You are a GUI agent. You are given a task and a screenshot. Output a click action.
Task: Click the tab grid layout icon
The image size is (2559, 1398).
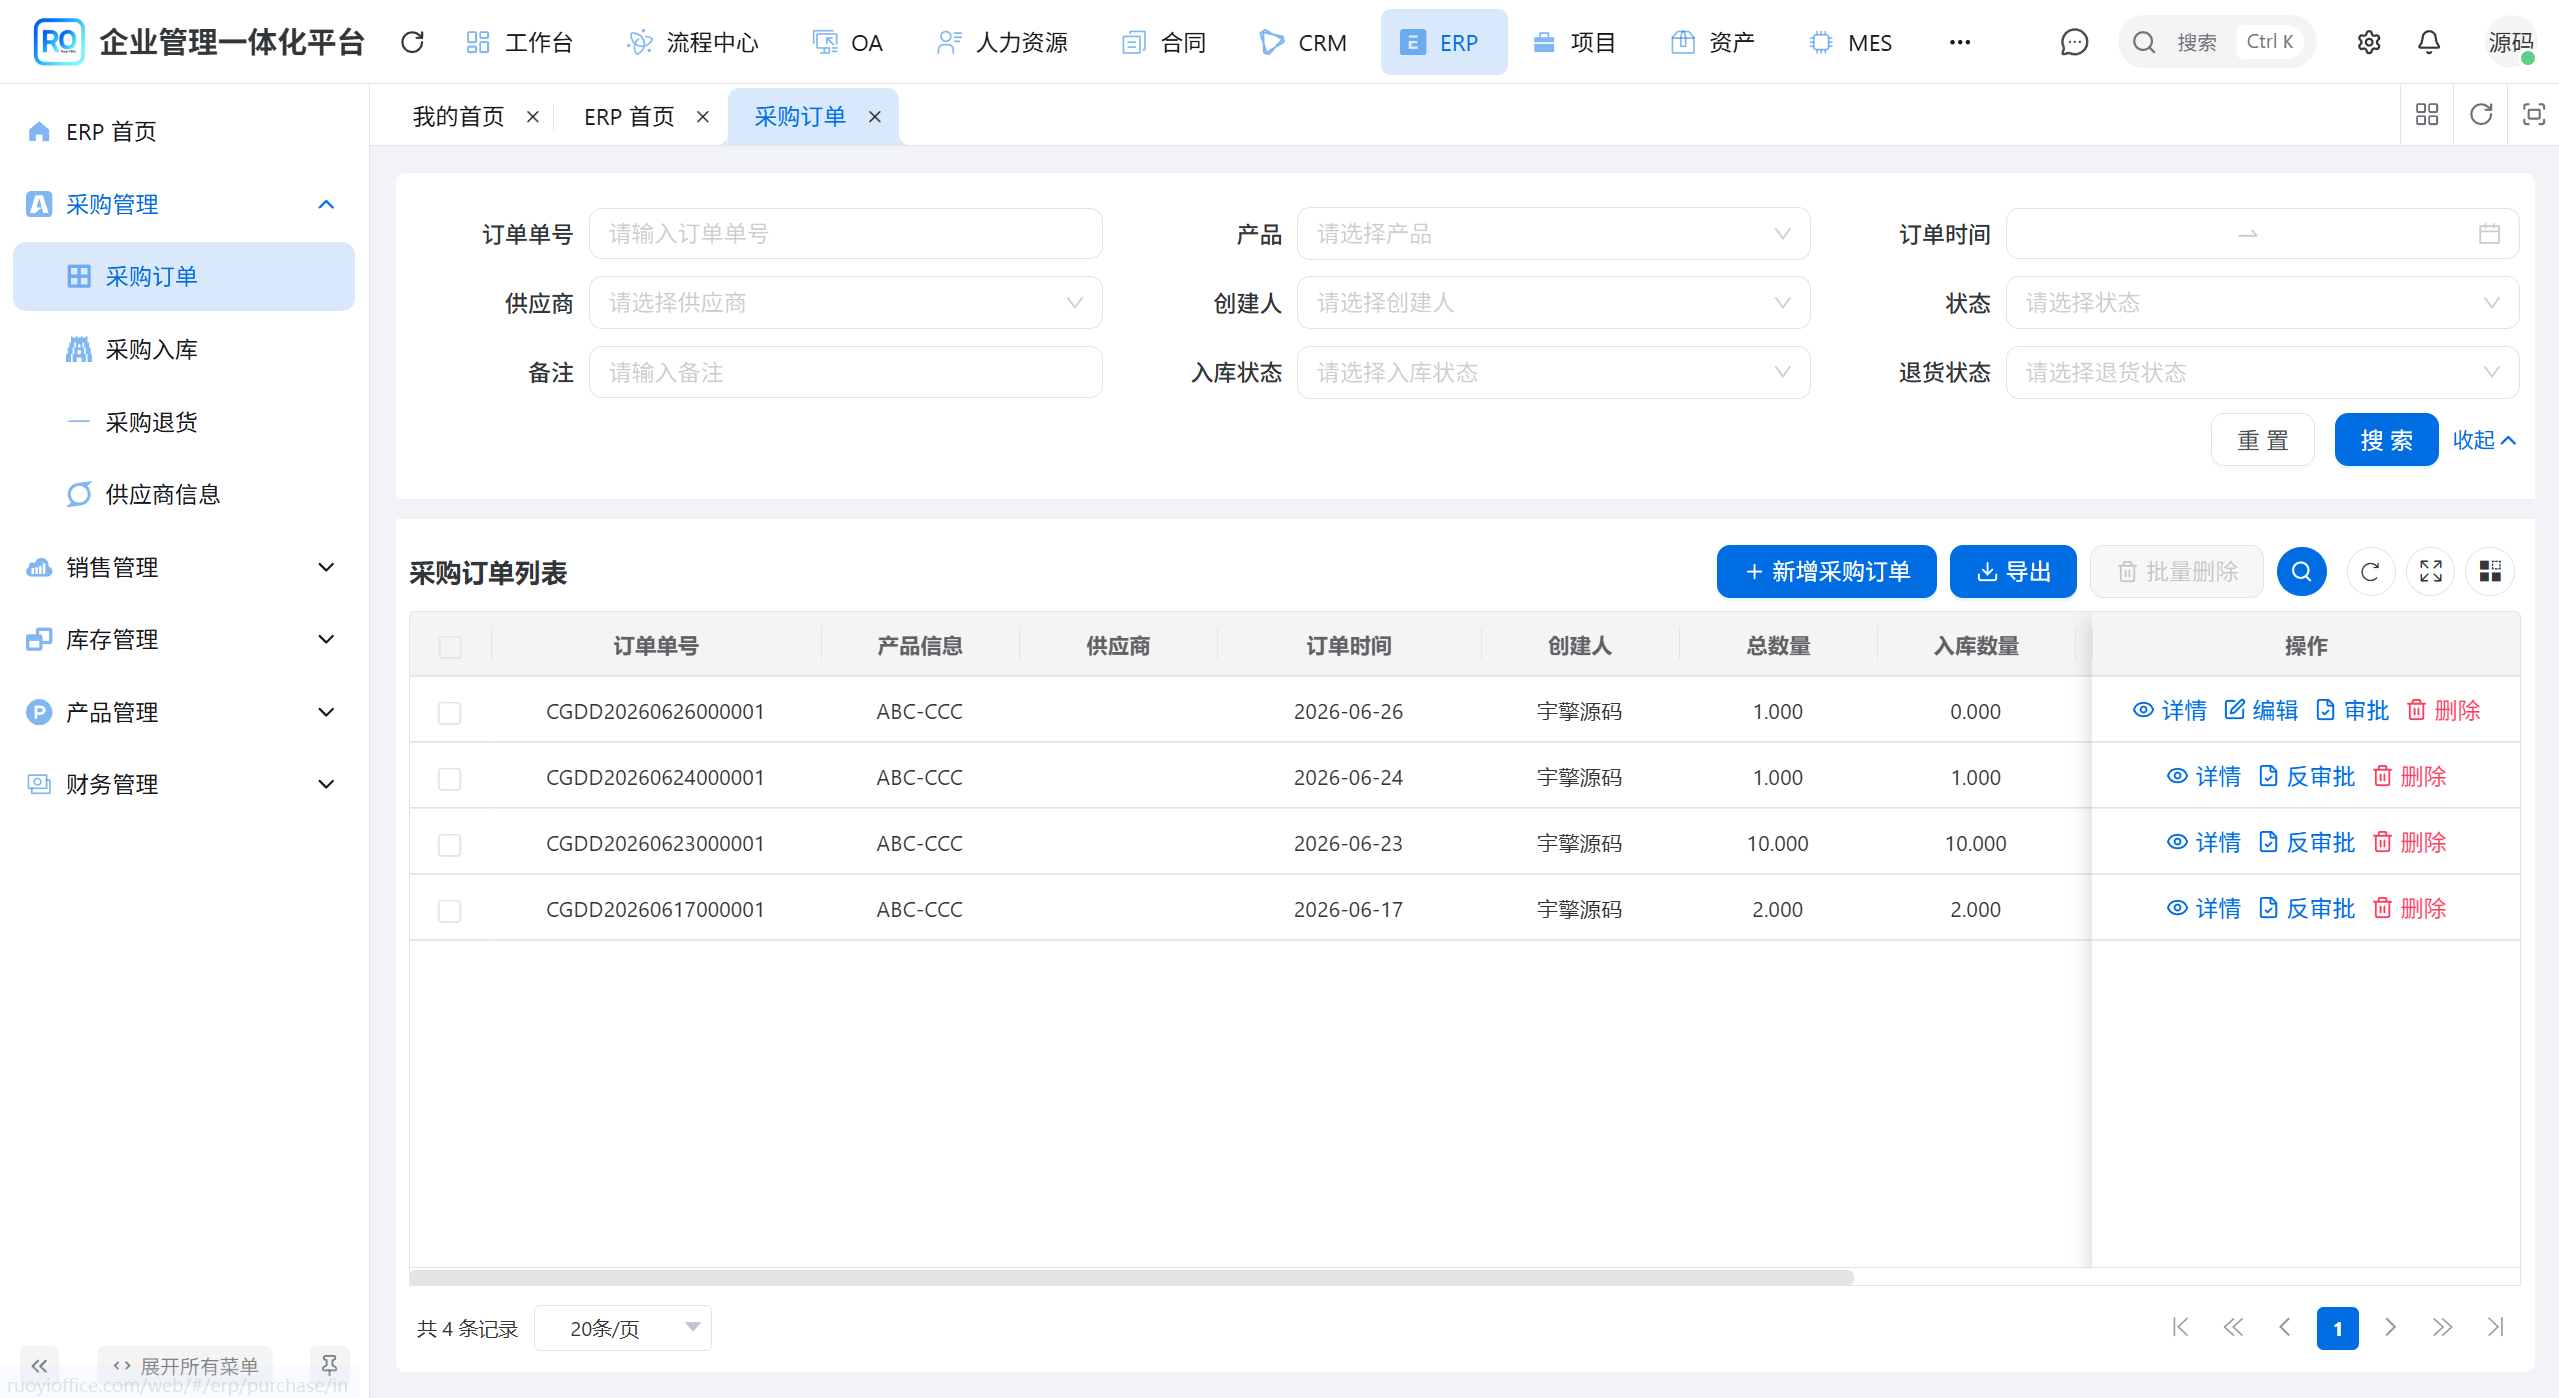pos(2427,115)
